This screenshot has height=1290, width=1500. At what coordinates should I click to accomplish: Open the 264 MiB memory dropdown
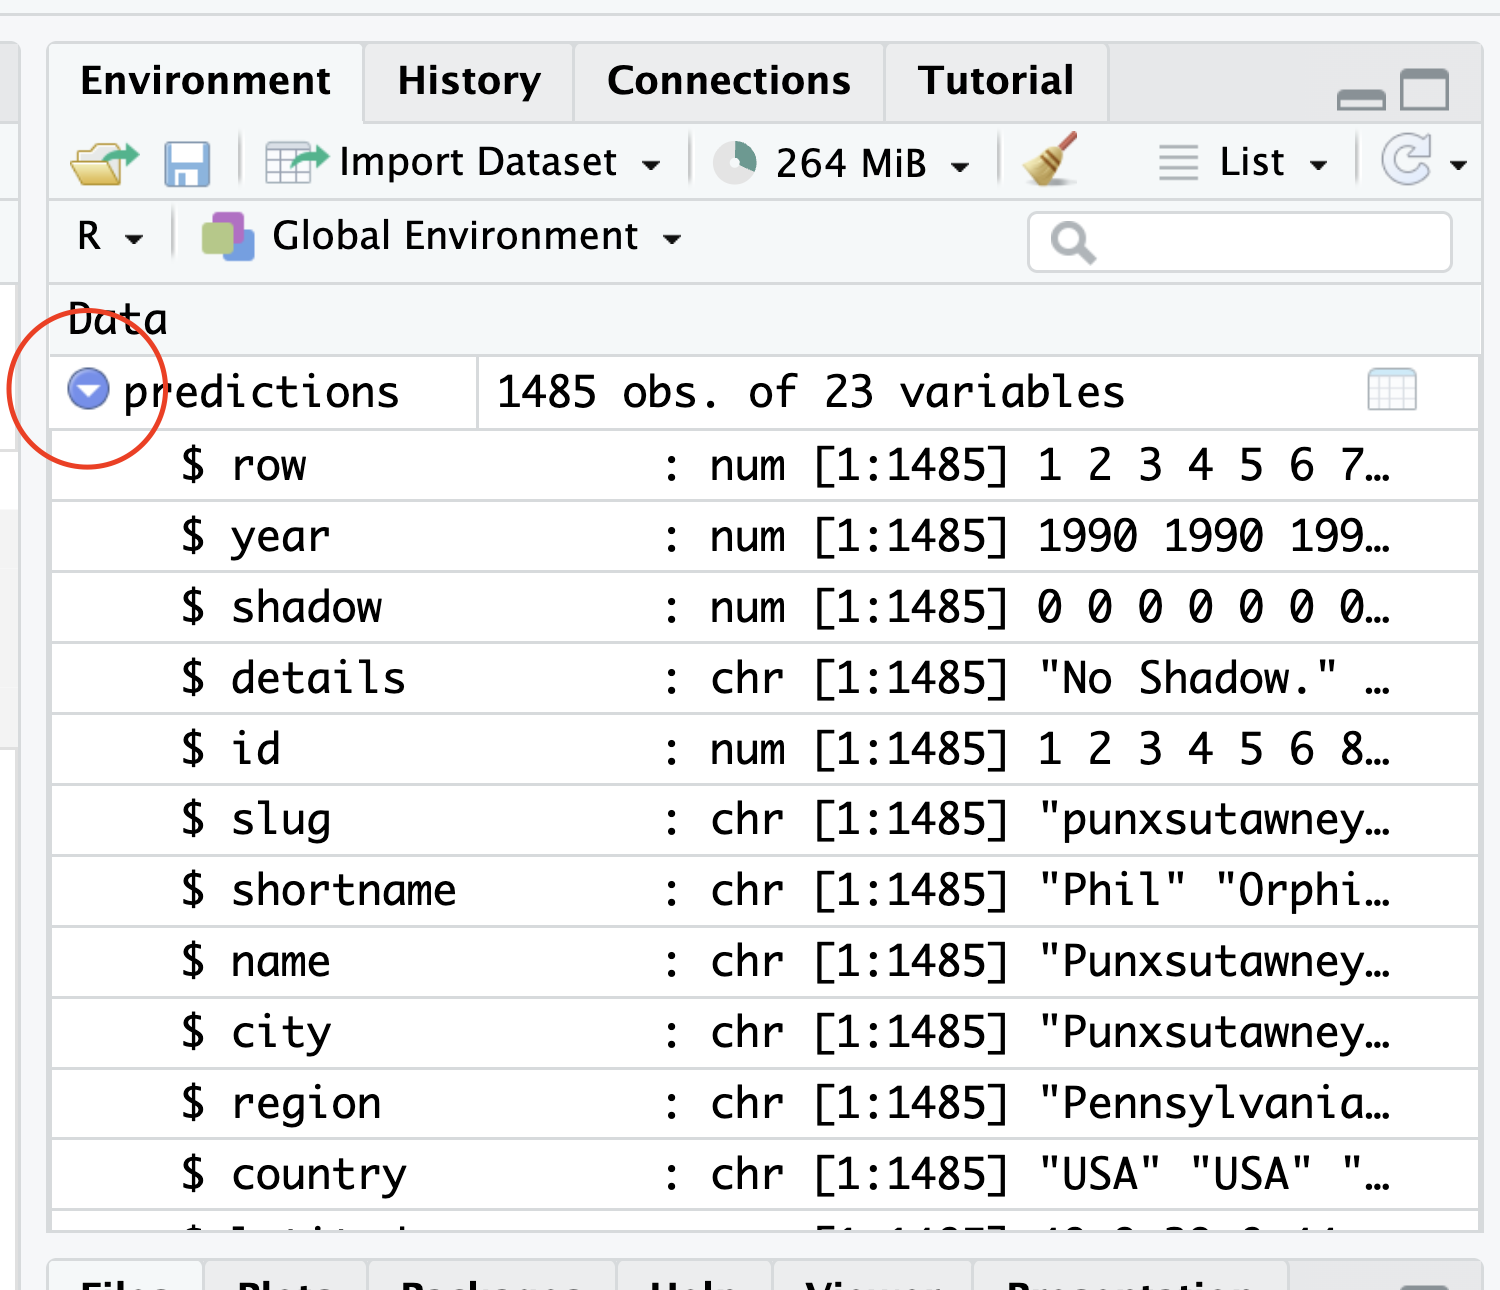pos(960,167)
